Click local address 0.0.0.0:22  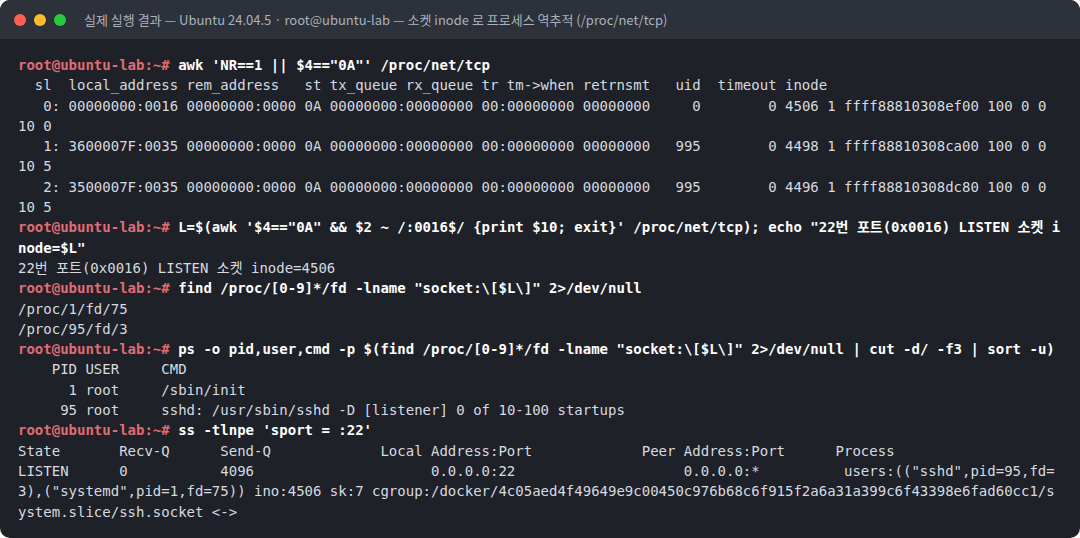click(x=473, y=471)
